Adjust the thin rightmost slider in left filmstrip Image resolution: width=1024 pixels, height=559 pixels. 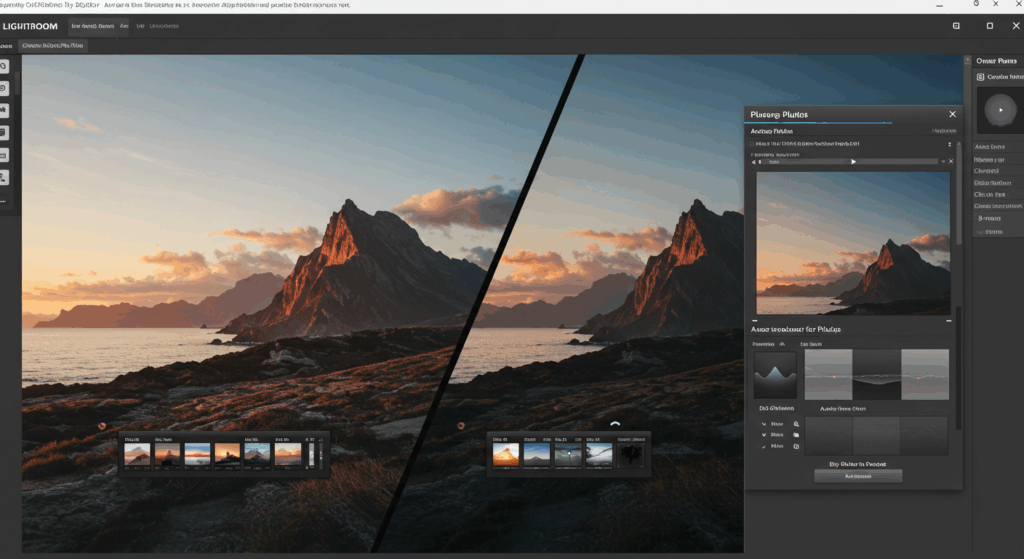click(320, 454)
